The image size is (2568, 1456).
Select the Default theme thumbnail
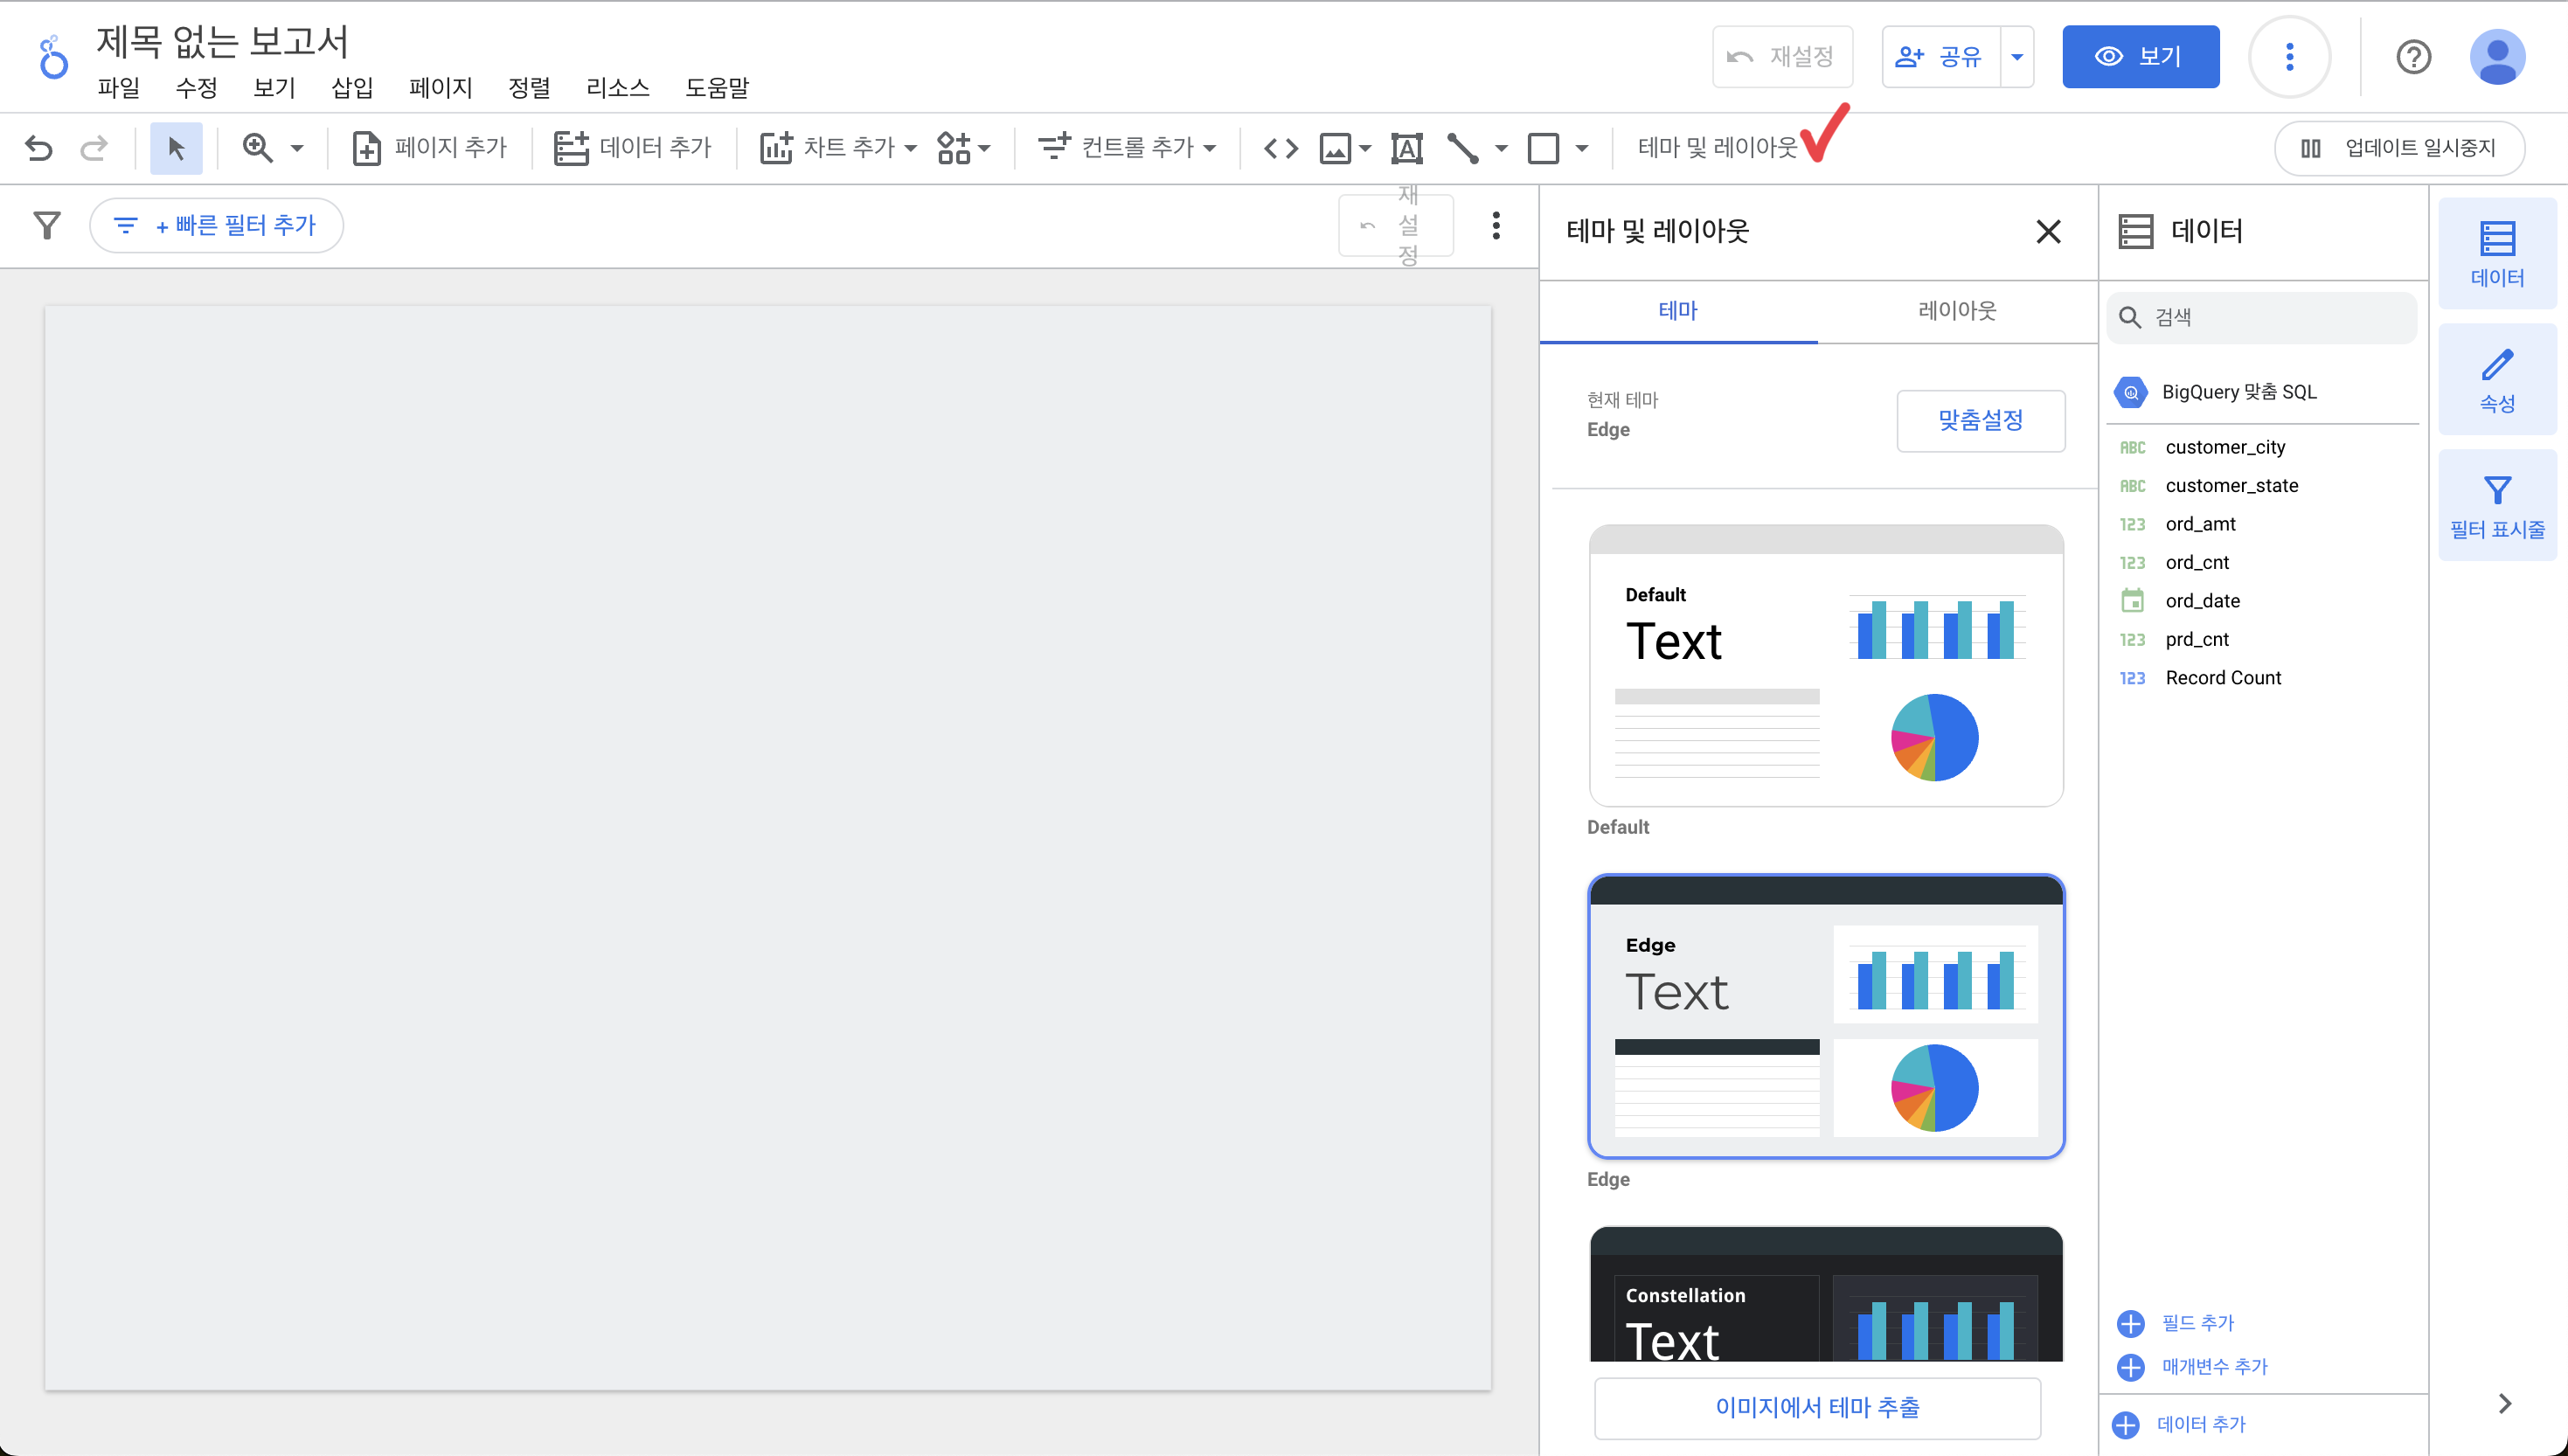click(1825, 666)
